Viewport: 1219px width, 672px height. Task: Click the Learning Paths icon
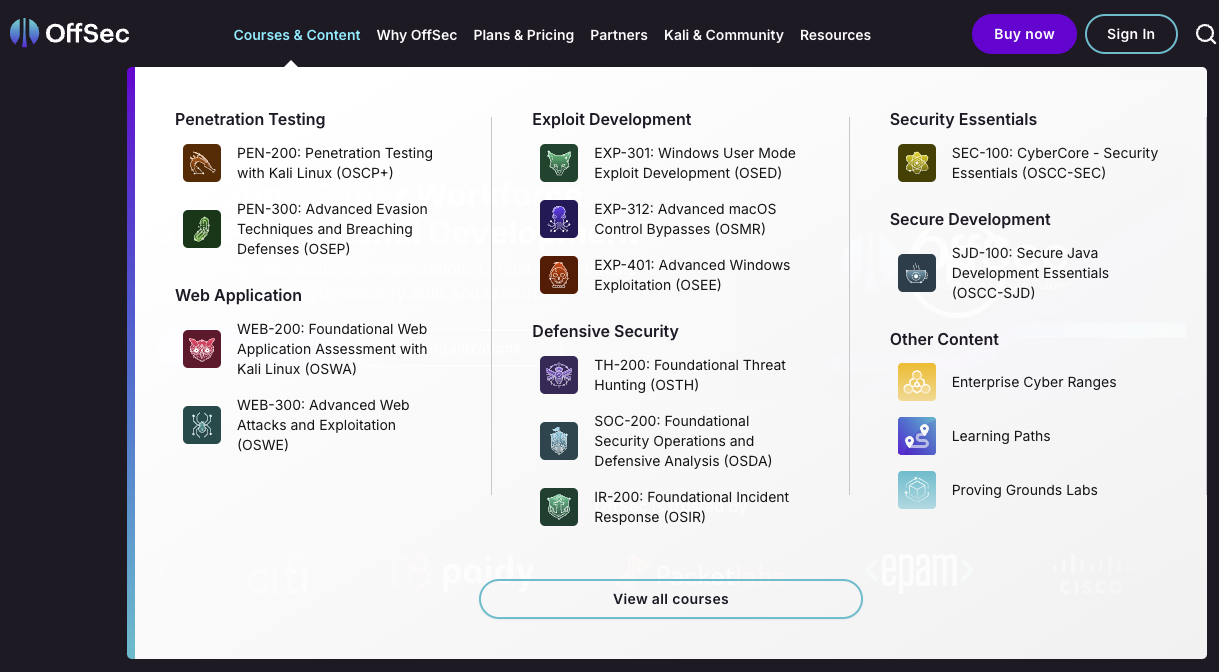coord(916,436)
